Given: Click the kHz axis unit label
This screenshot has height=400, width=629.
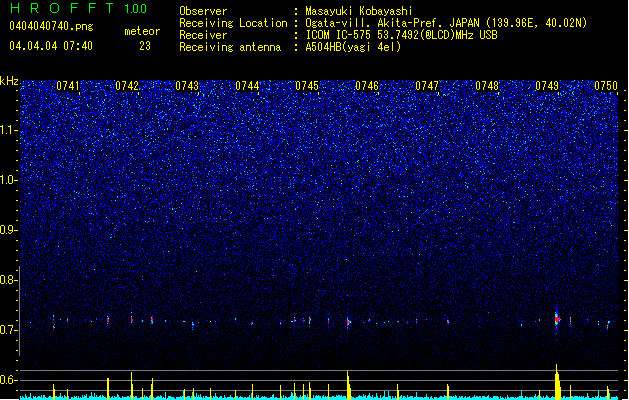Looking at the screenshot, I should [x=9, y=81].
